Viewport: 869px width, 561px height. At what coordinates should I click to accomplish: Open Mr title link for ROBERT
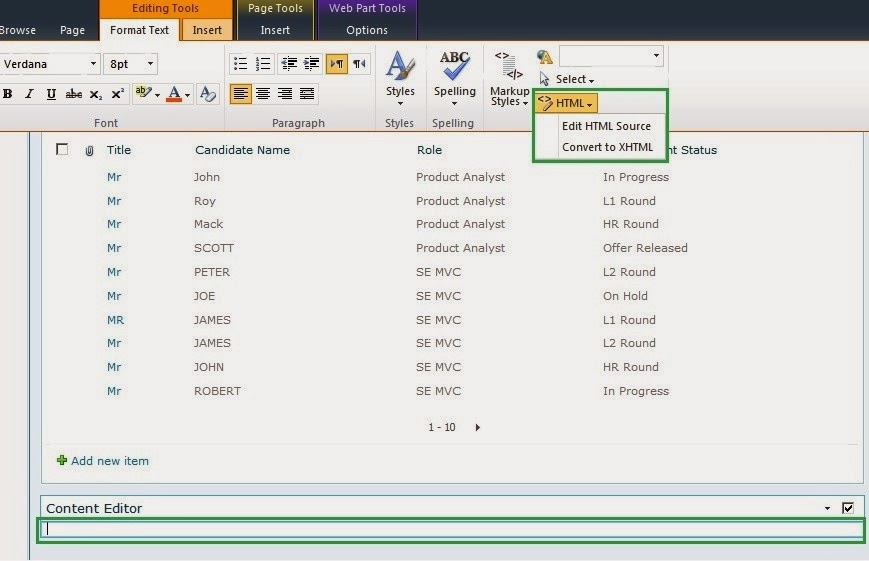pyautogui.click(x=114, y=391)
